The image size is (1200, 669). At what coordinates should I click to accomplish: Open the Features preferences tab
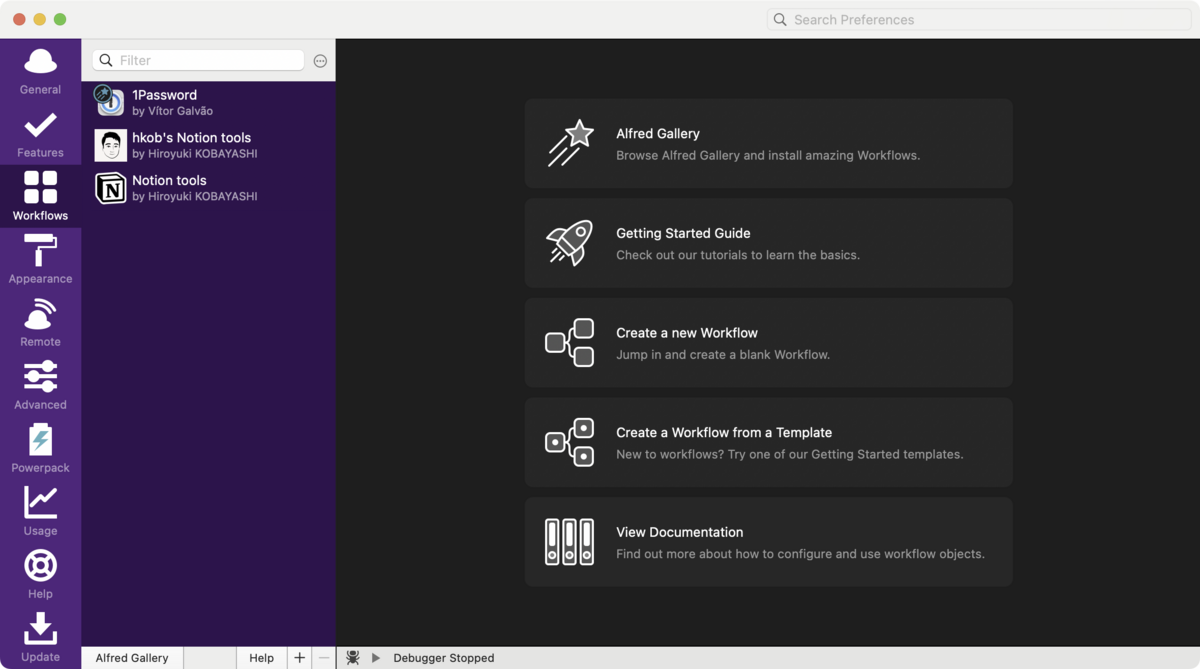point(40,134)
